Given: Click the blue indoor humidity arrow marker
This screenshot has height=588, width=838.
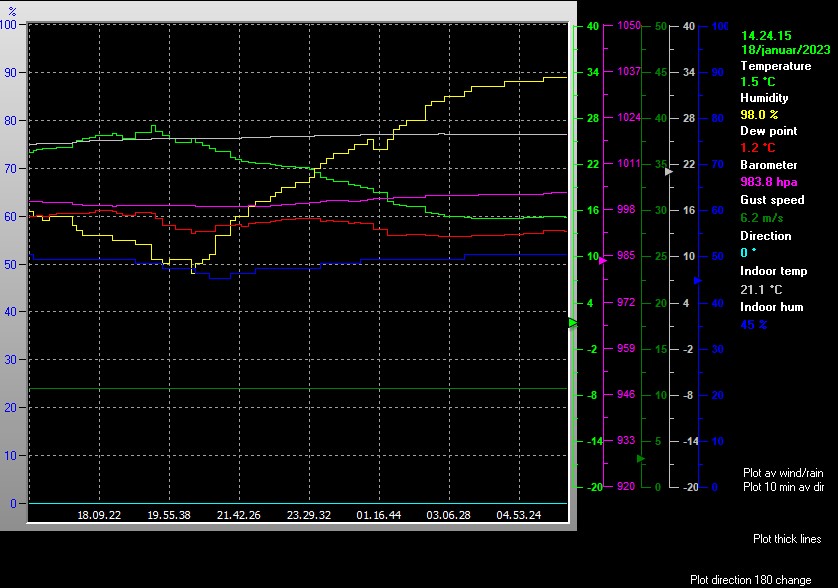Looking at the screenshot, I should pyautogui.click(x=699, y=280).
